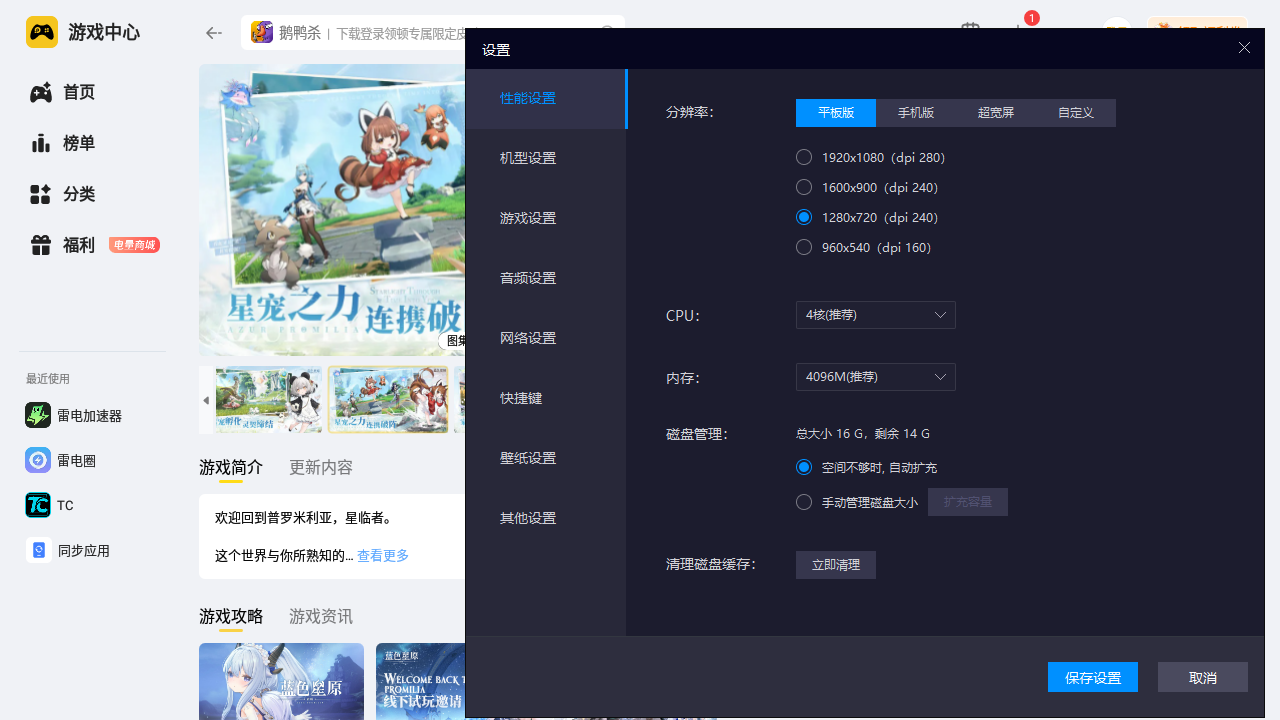Click the 福利 gift icon
Image resolution: width=1280 pixels, height=720 pixels.
(x=40, y=245)
